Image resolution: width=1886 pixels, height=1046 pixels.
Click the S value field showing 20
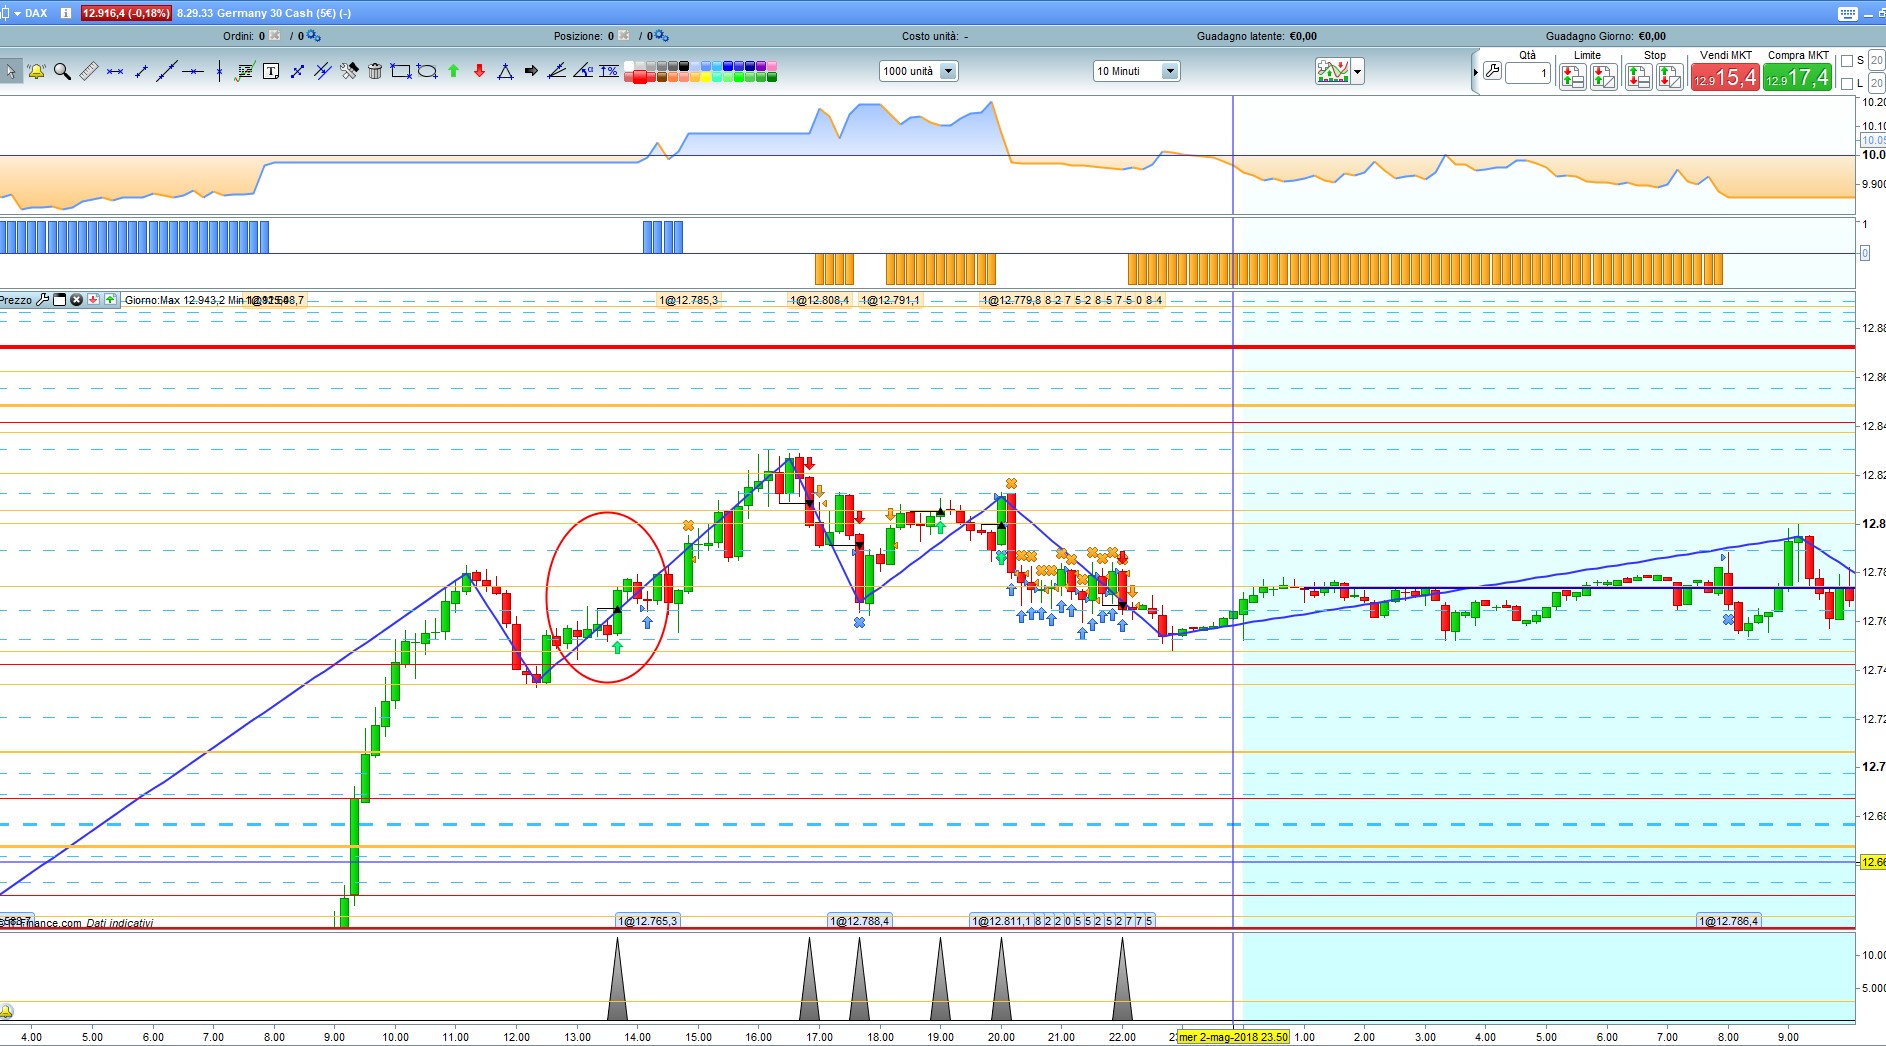pyautogui.click(x=1876, y=61)
